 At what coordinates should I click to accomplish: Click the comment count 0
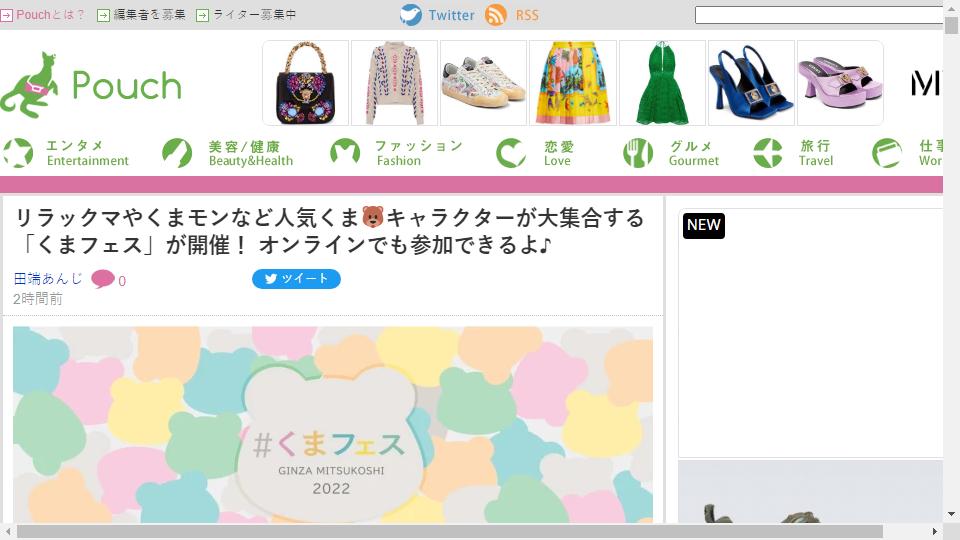122,281
